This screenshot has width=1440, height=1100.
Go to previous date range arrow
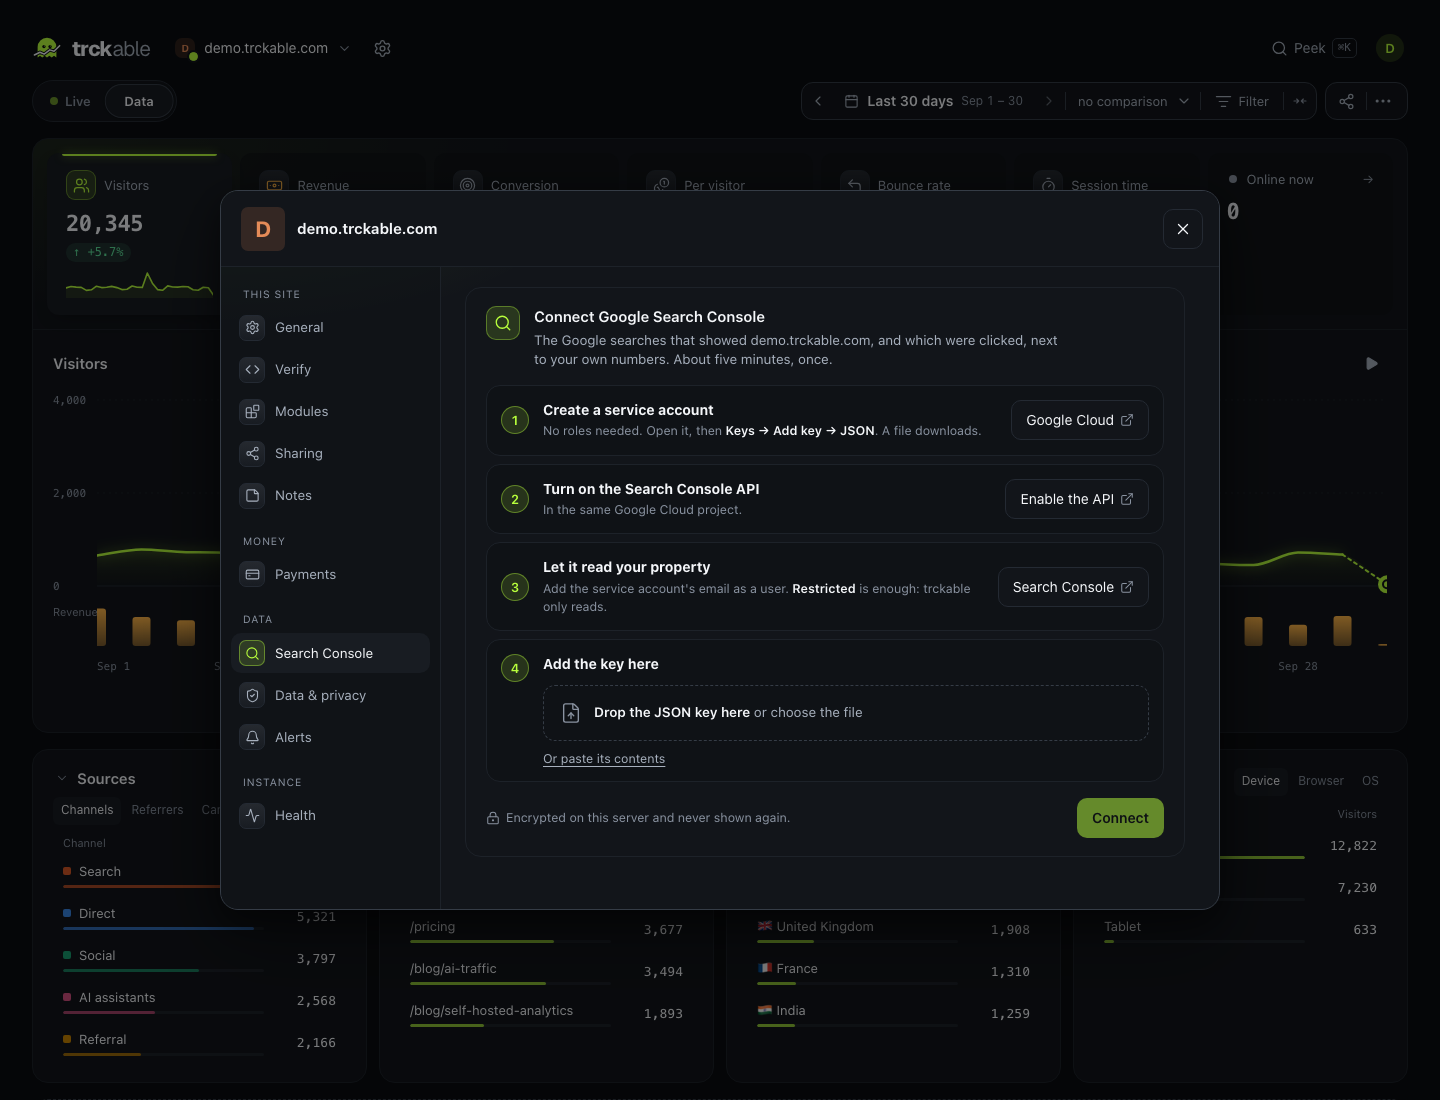pos(818,101)
